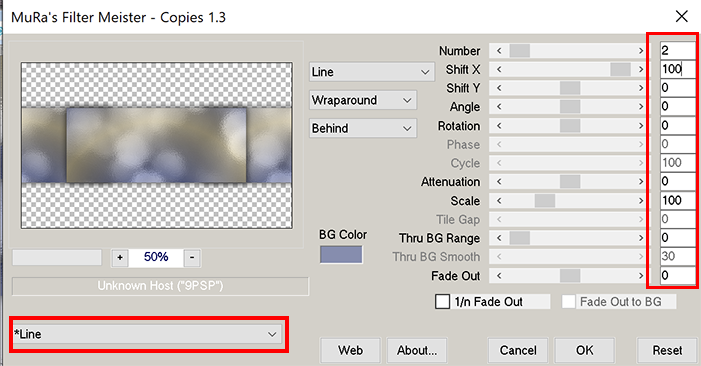Viewport: 701px width, 366px height.
Task: Enable the 1/n Fade Out checkbox
Action: pyautogui.click(x=443, y=302)
